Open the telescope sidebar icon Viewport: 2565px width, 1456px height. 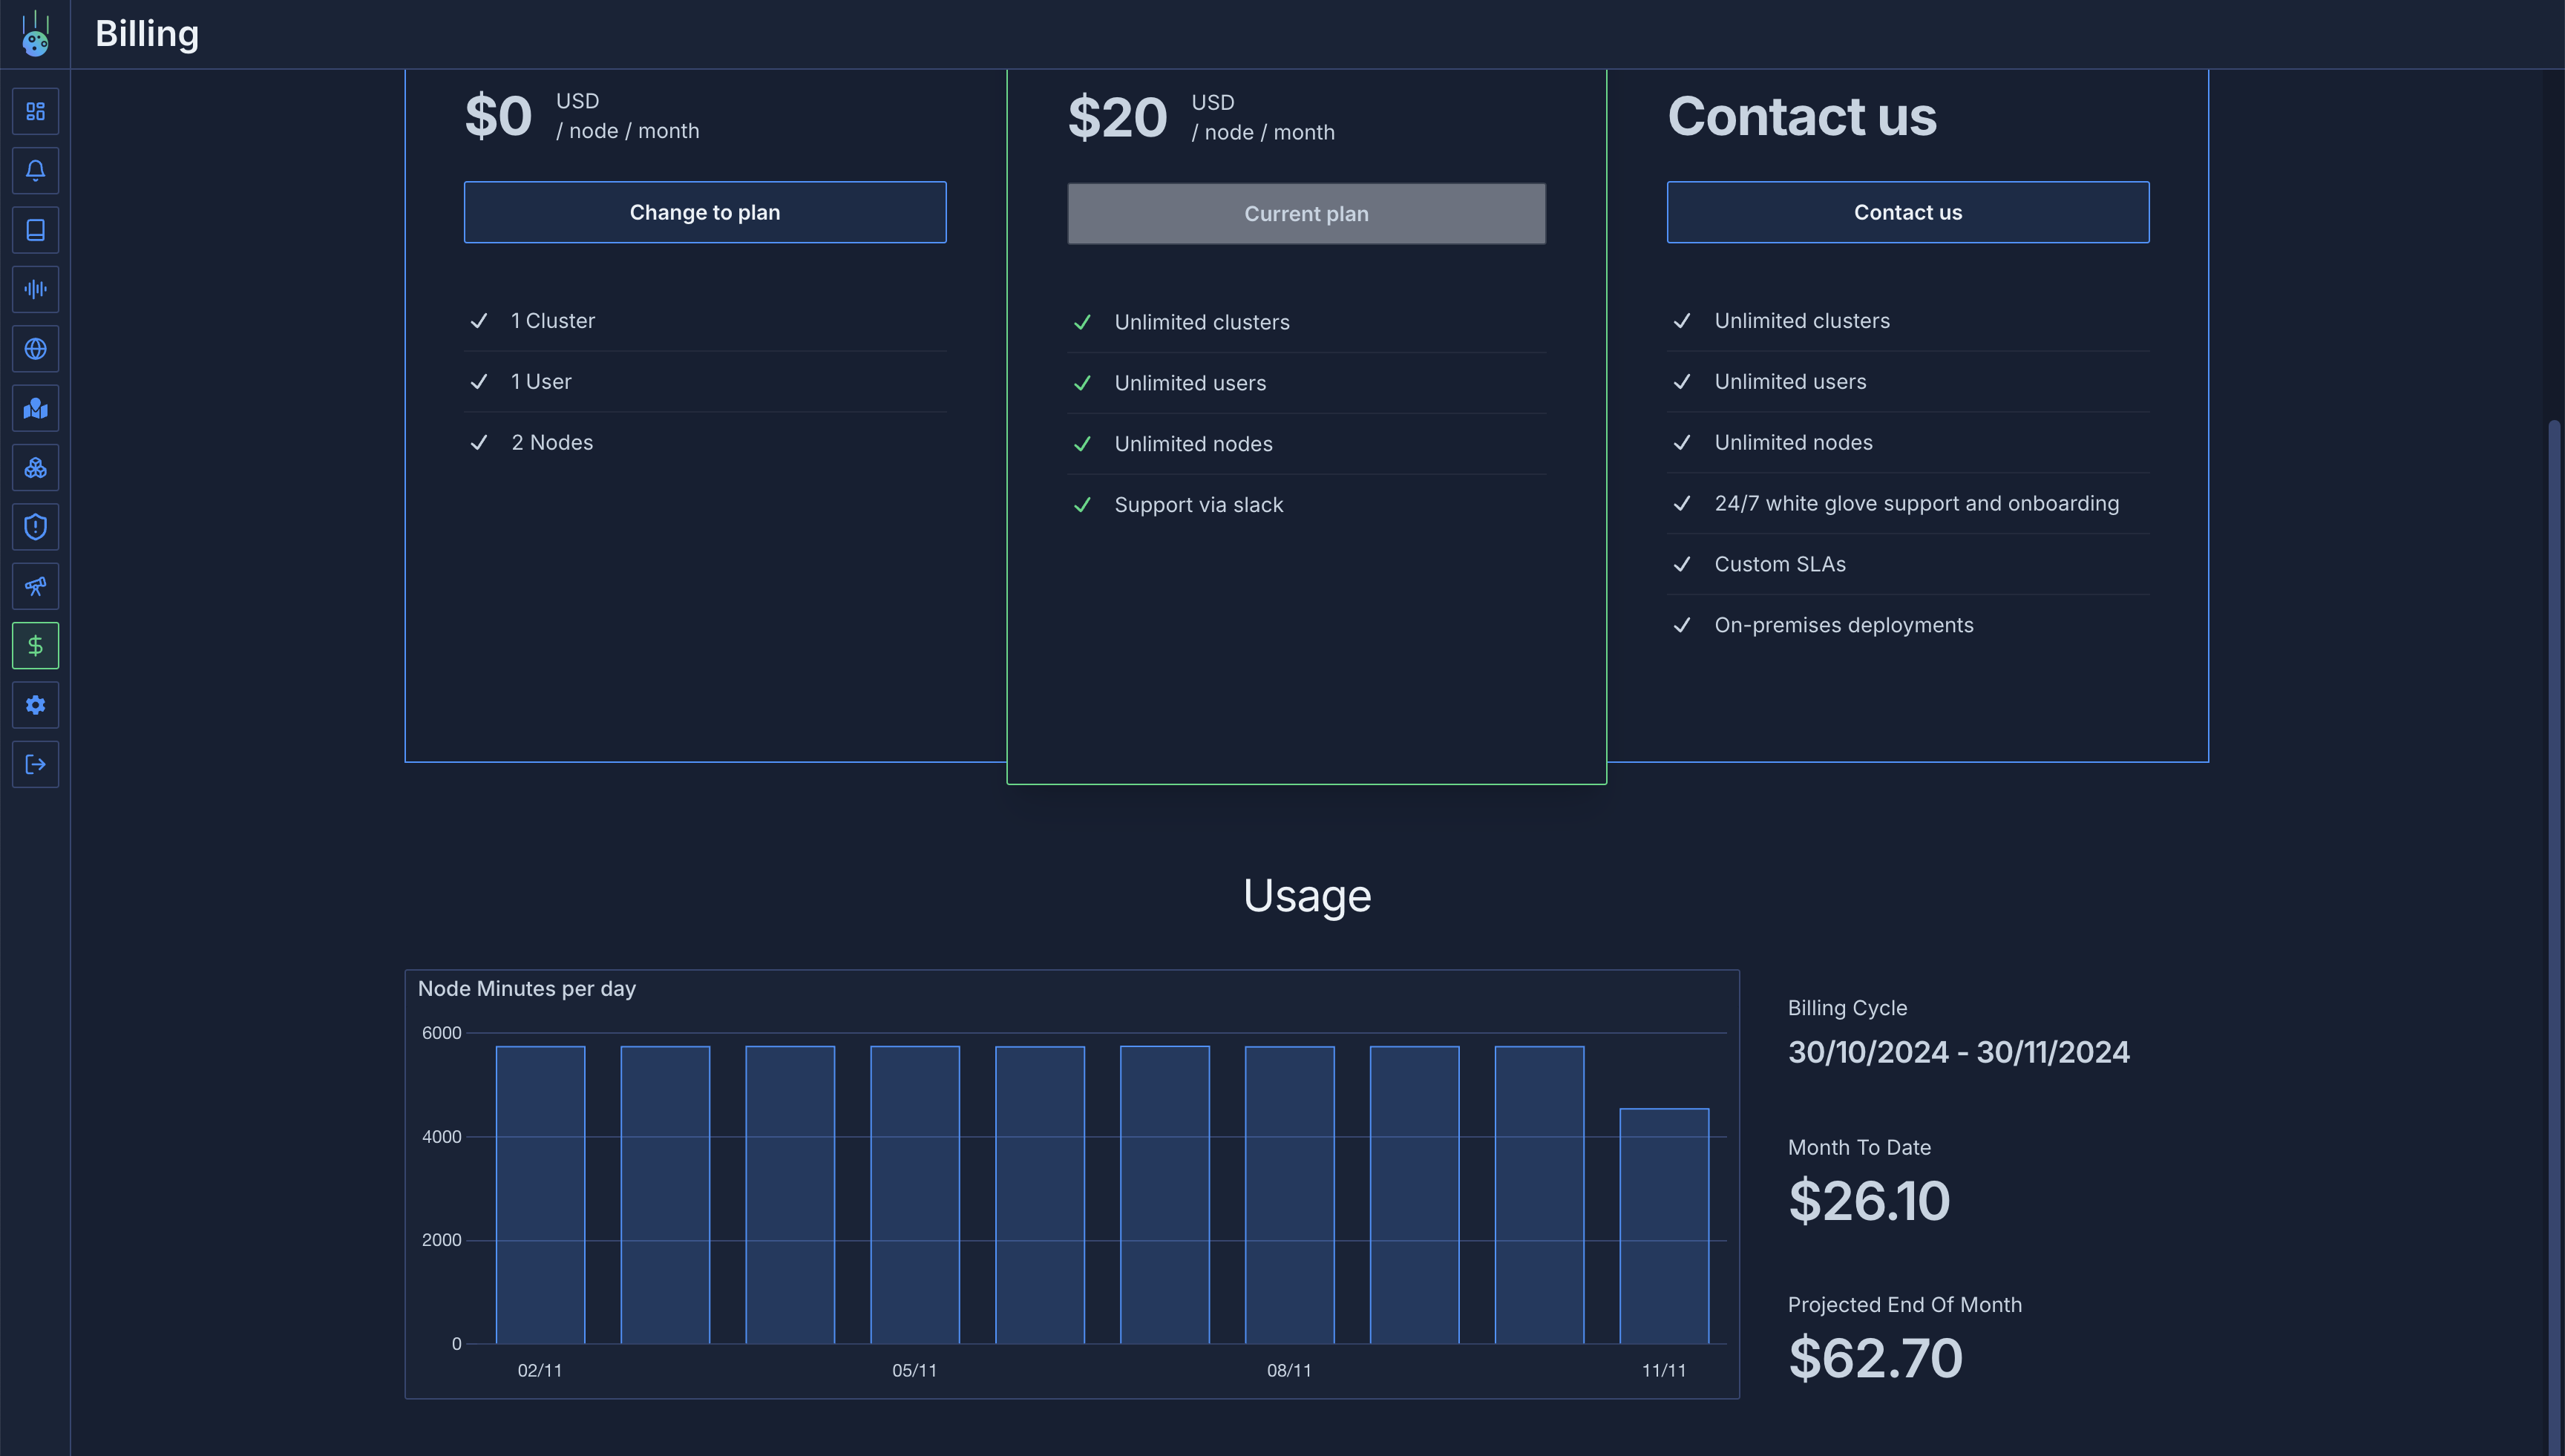coord(35,587)
